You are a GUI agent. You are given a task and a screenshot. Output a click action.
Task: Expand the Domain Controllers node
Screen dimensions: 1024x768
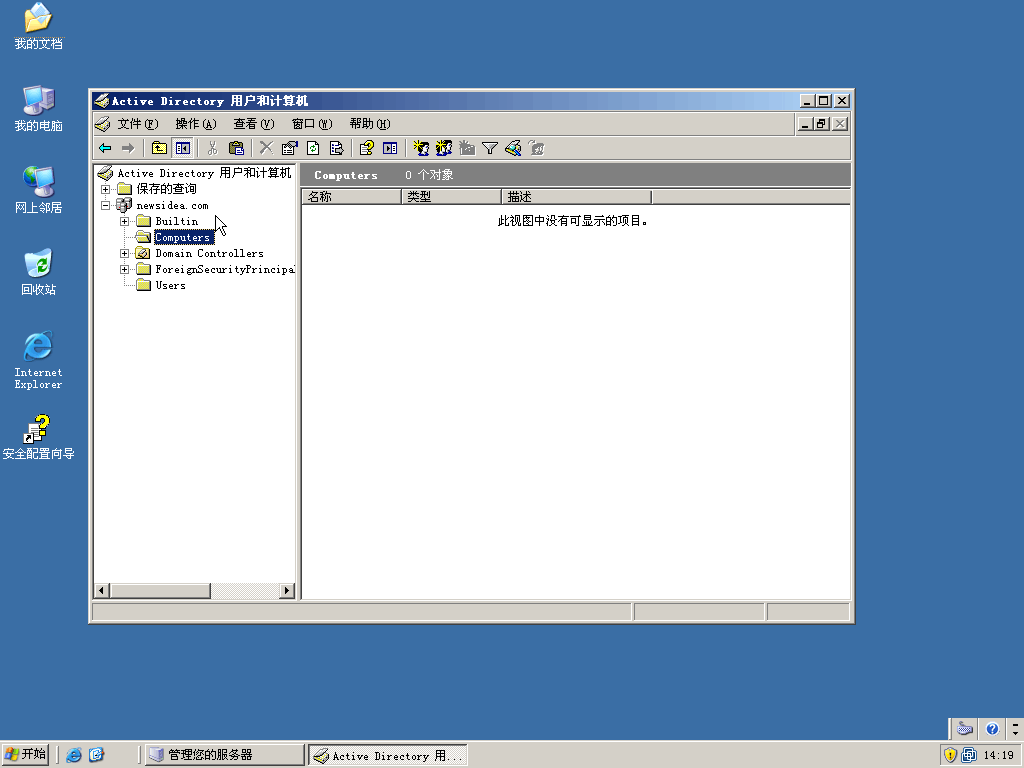(x=124, y=253)
